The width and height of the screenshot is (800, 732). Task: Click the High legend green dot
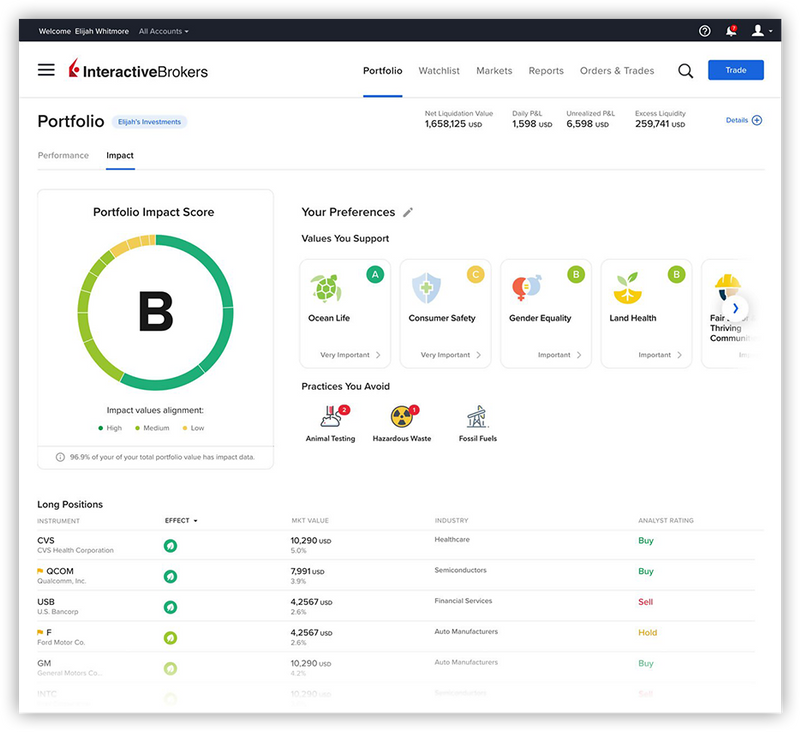(101, 428)
